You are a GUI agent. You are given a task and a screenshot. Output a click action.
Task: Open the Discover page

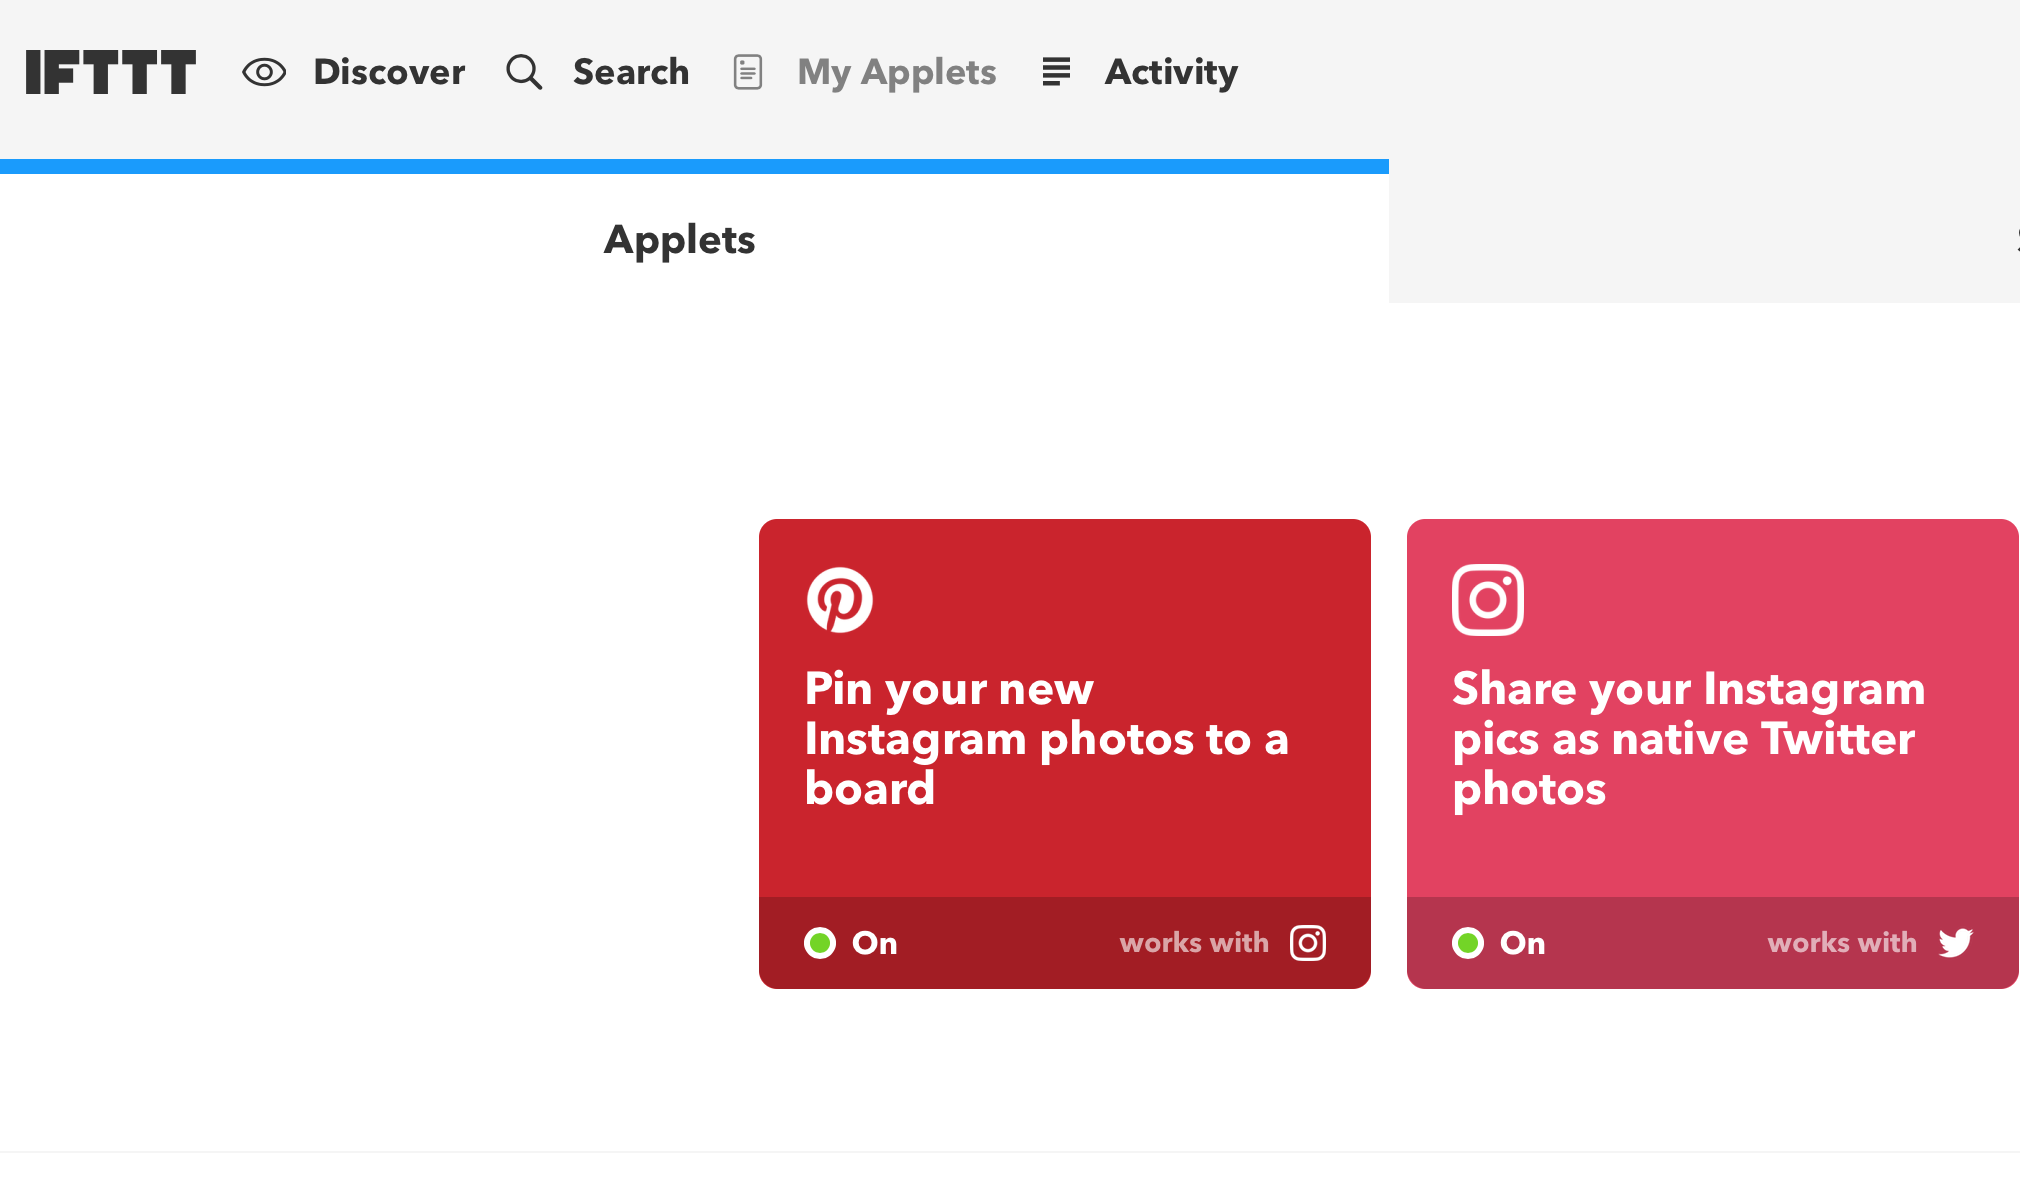pyautogui.click(x=389, y=71)
